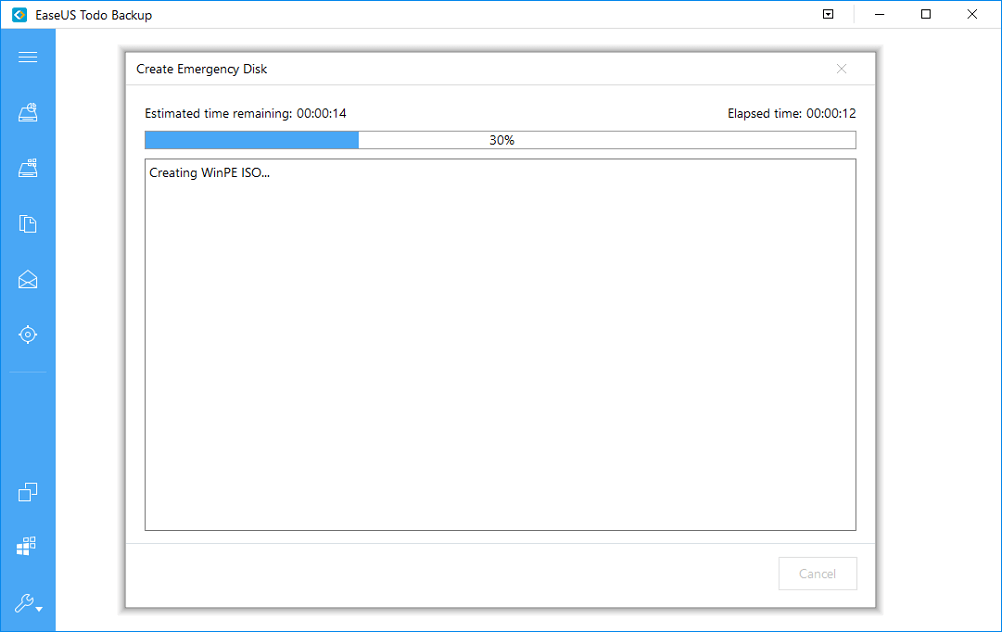The height and width of the screenshot is (632, 1002).
Task: Select the System Backup sidebar icon
Action: pos(27,168)
